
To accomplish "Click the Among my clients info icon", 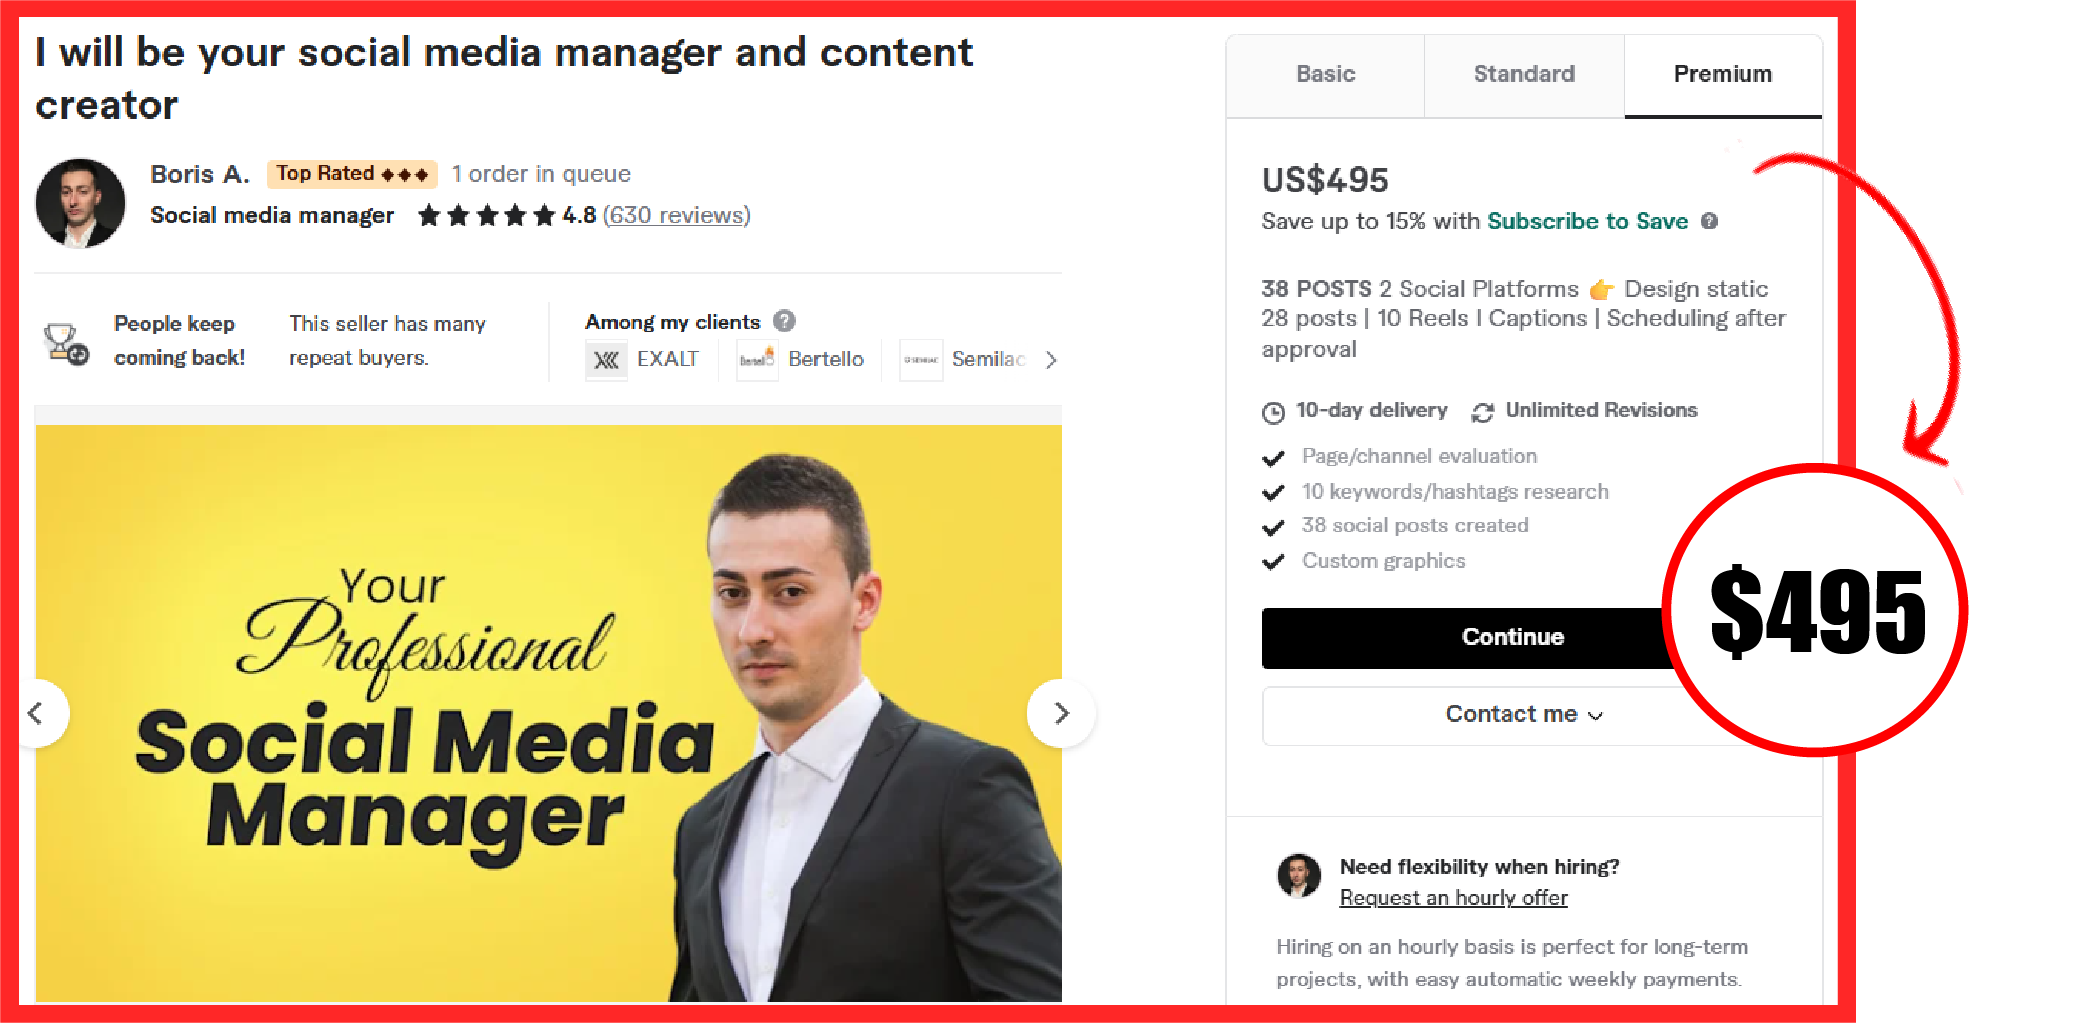I will (x=784, y=321).
